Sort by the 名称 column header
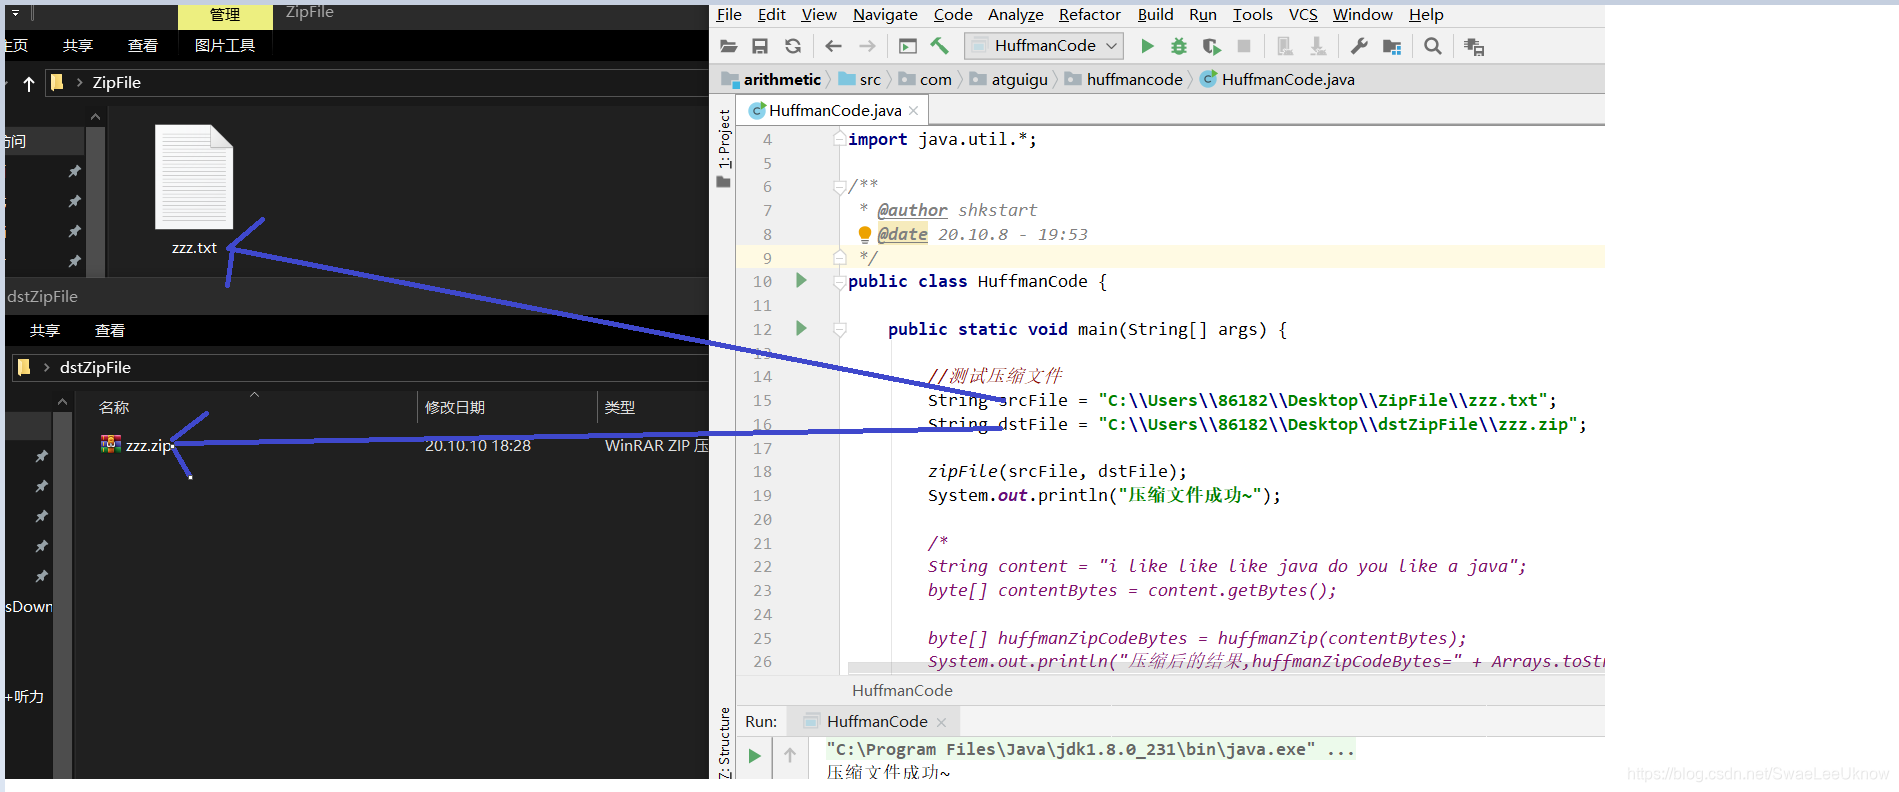The image size is (1899, 792). coord(114,407)
